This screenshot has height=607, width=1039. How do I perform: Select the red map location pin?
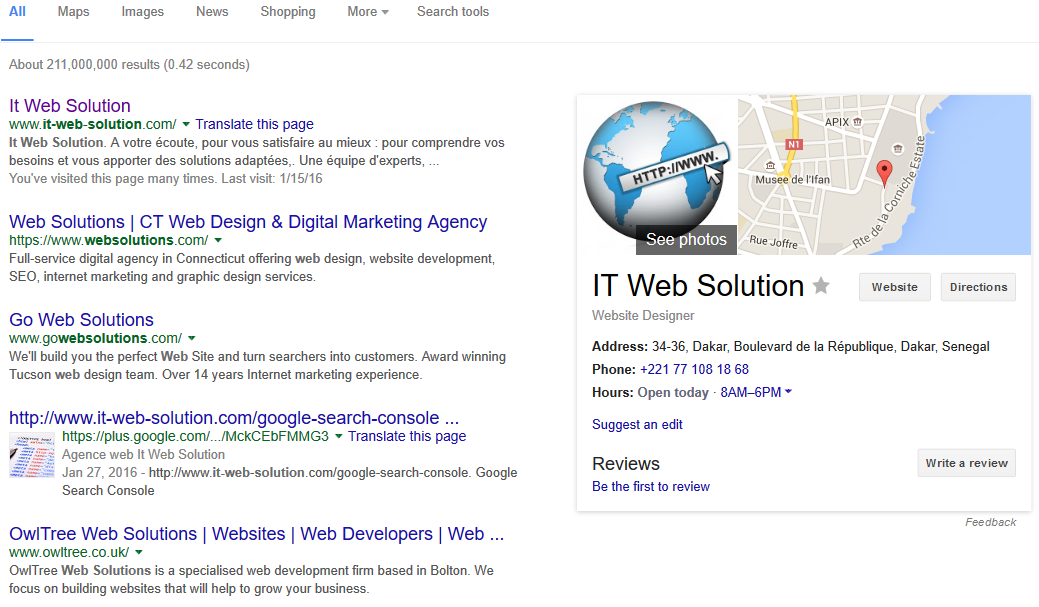[x=884, y=173]
